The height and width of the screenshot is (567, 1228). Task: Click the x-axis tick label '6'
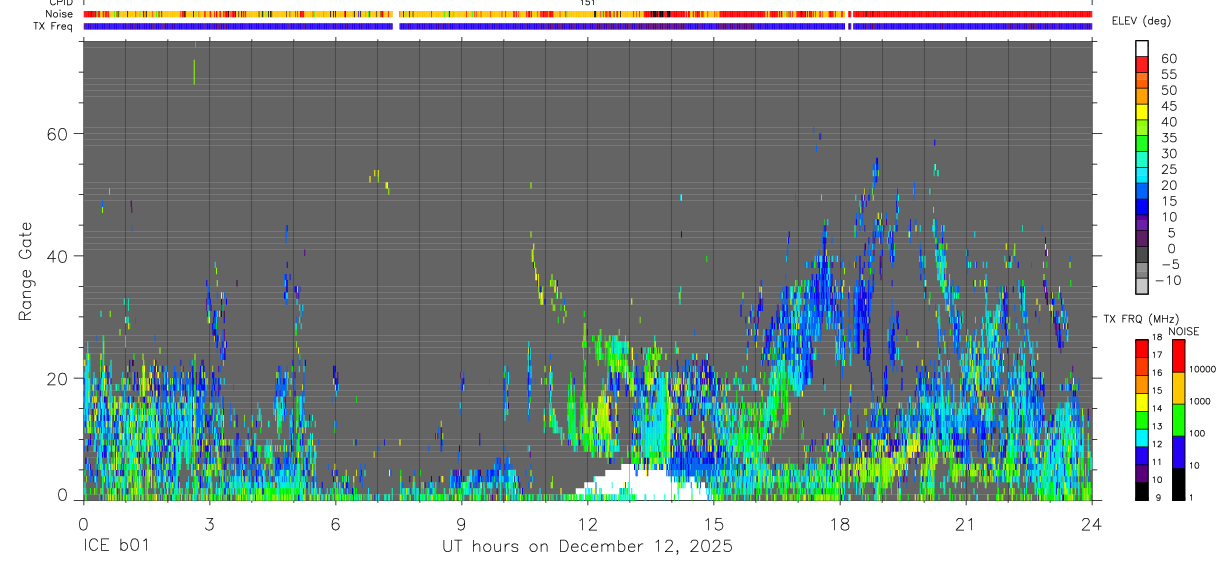(335, 523)
